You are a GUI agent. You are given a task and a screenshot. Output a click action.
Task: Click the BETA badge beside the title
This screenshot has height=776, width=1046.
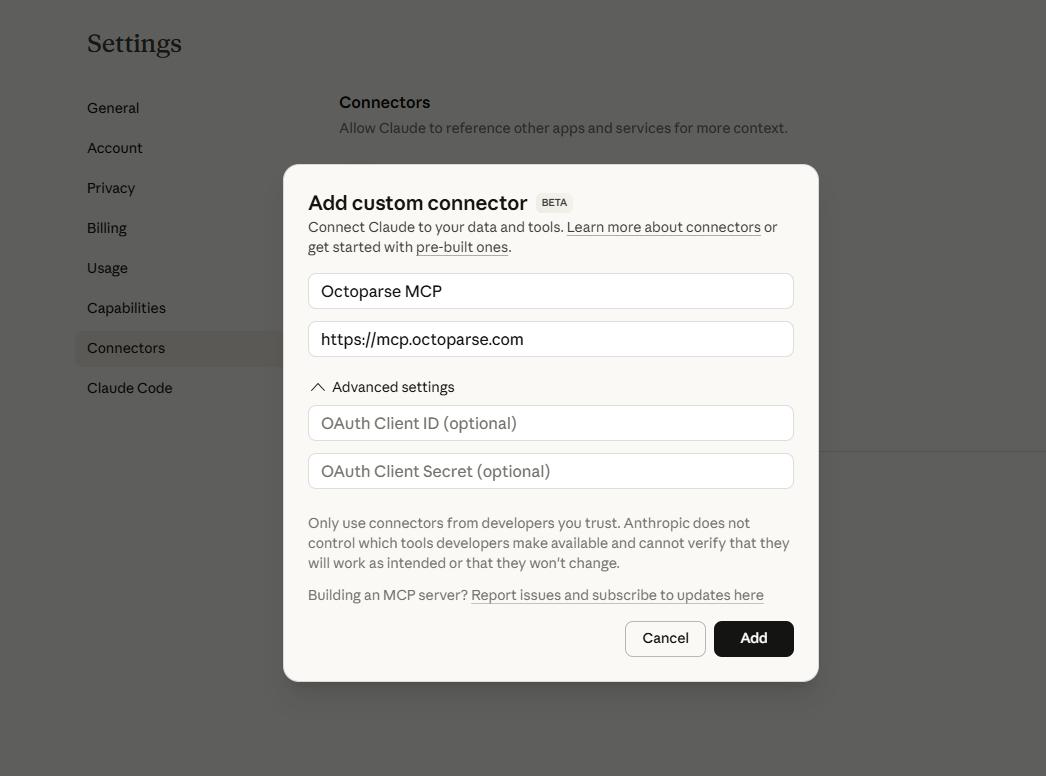[554, 203]
